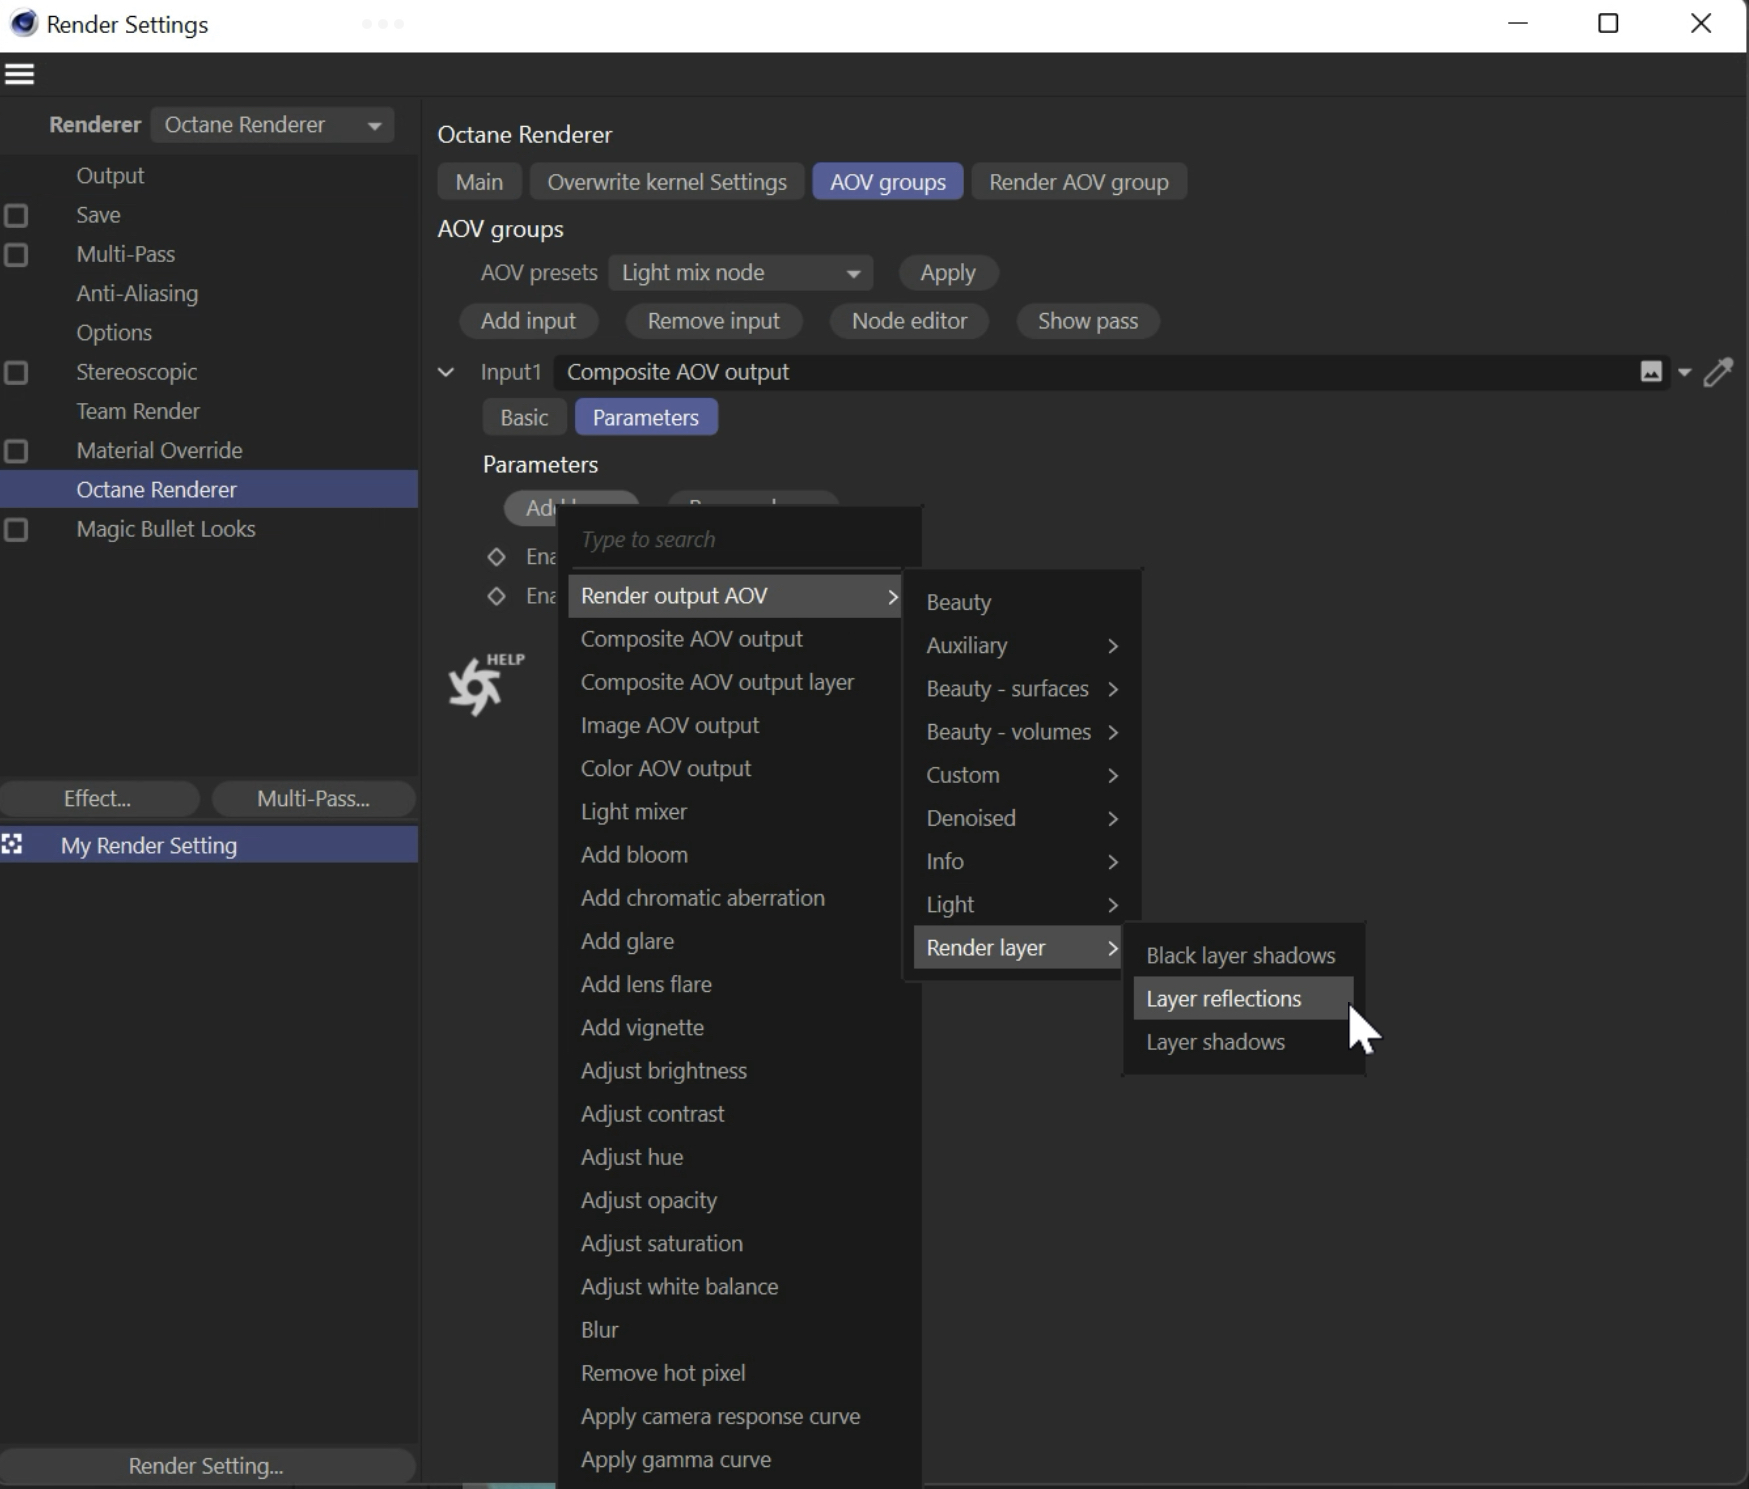Click the Multi-Pass... button
The height and width of the screenshot is (1489, 1749).
click(313, 799)
